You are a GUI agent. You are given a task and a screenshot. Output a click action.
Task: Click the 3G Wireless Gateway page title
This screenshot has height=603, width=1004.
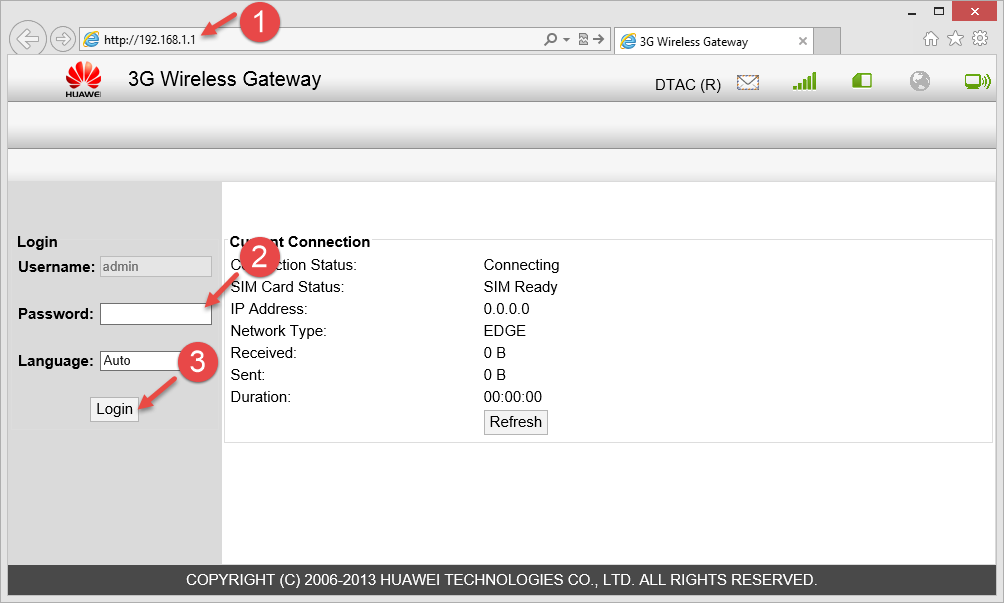pos(225,79)
